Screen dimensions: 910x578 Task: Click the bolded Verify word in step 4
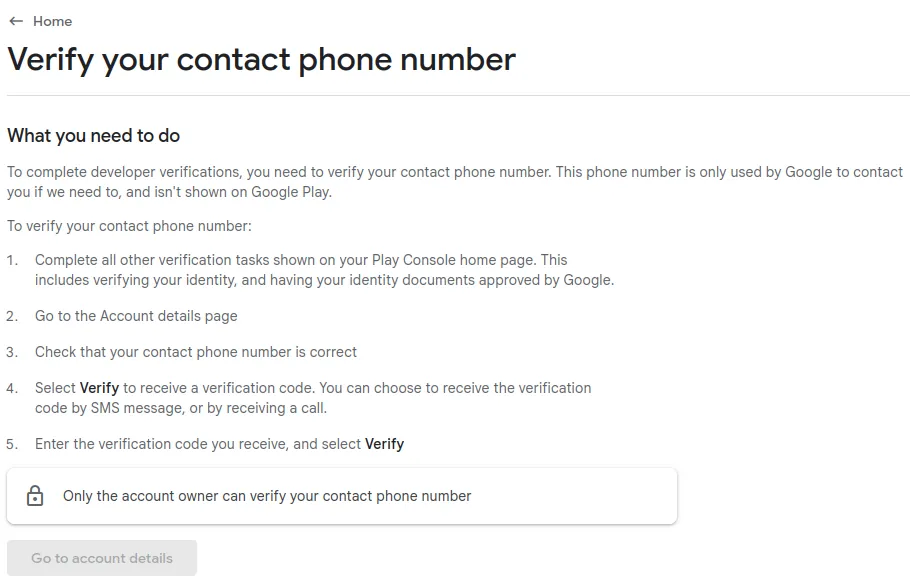[99, 388]
